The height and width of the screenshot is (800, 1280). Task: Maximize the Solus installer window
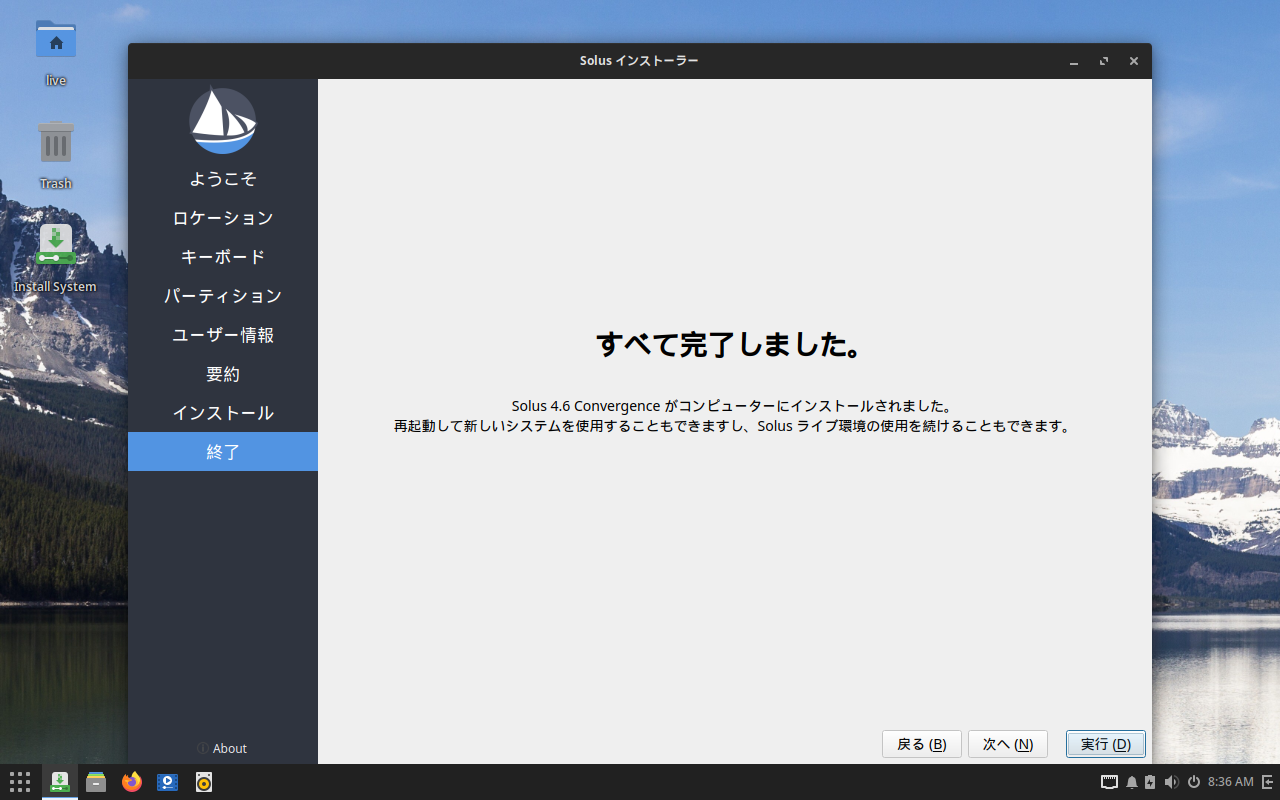coord(1104,61)
